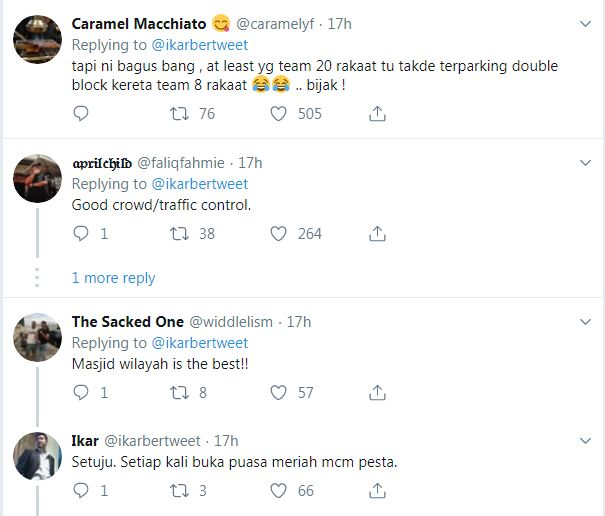
Task: Open @ikarbertweet link in Caramel Macchiato's reply
Action: point(199,45)
